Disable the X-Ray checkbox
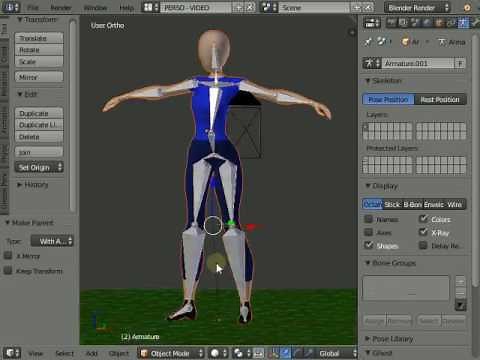This screenshot has height=360, width=480. (x=423, y=232)
